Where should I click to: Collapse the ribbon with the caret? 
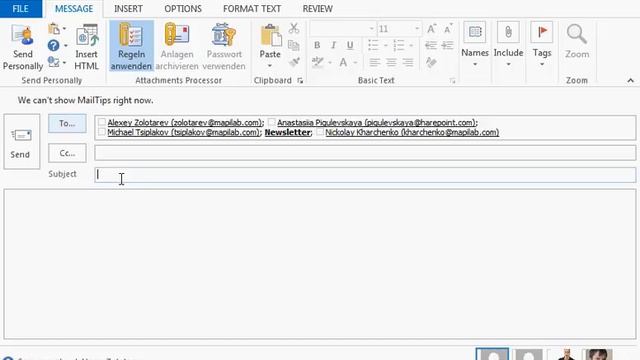[630, 81]
